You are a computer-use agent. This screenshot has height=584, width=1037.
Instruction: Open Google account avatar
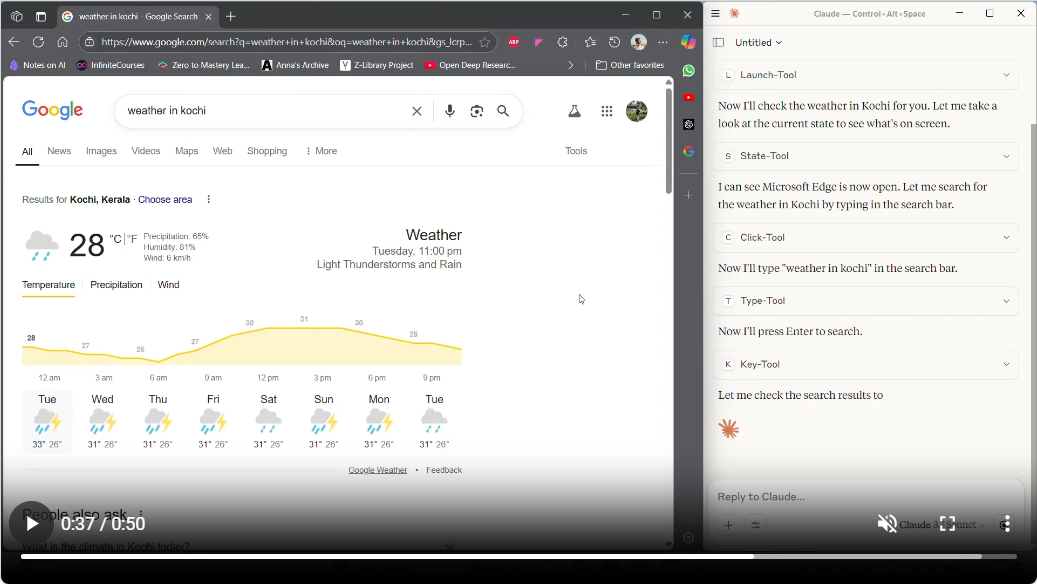click(637, 111)
